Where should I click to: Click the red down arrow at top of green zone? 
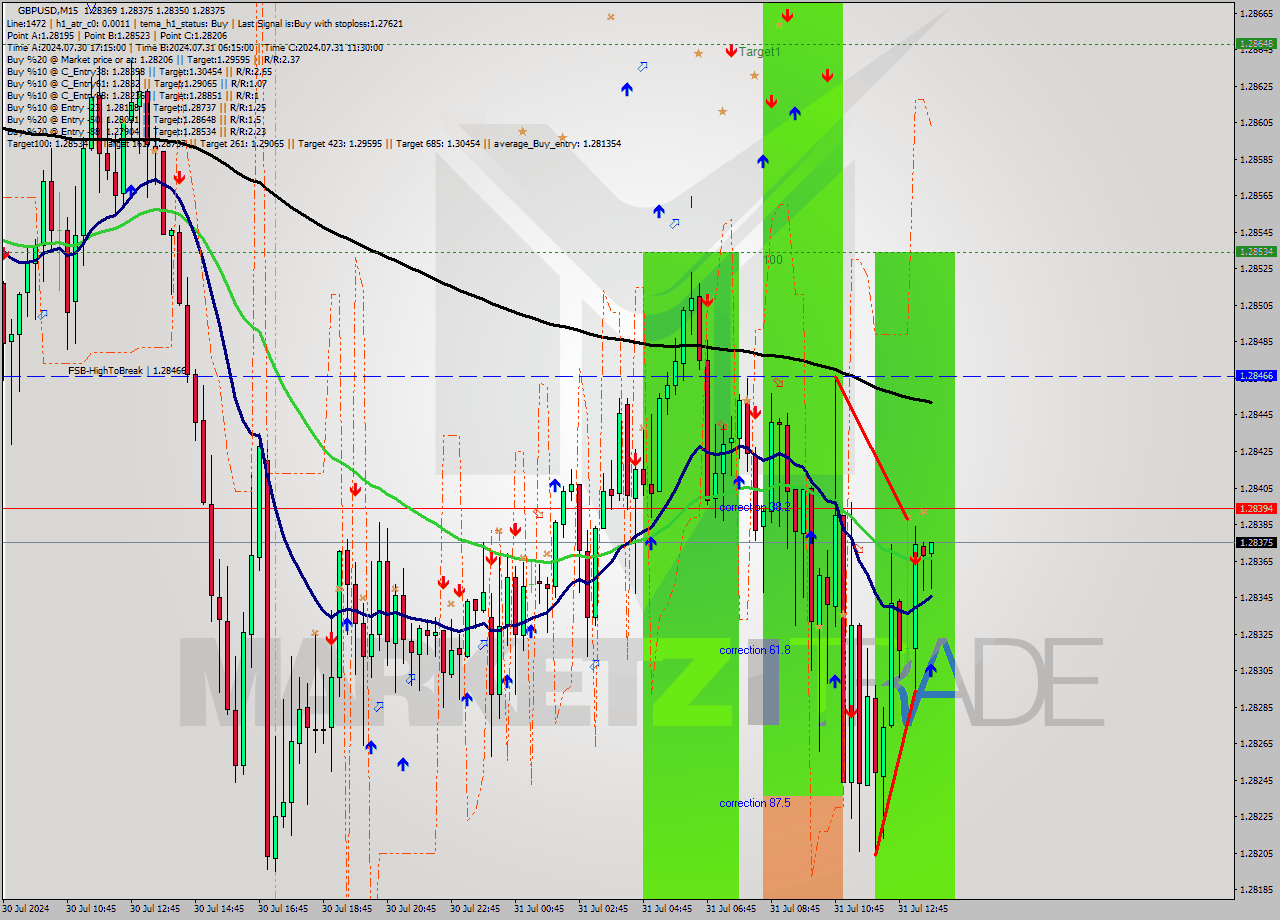click(788, 15)
